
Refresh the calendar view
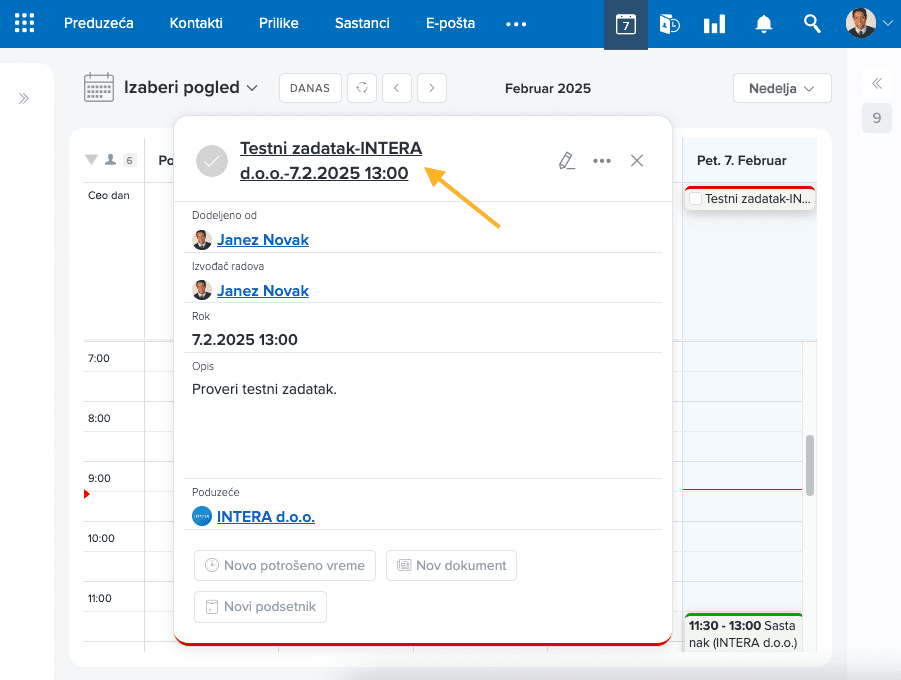(362, 88)
